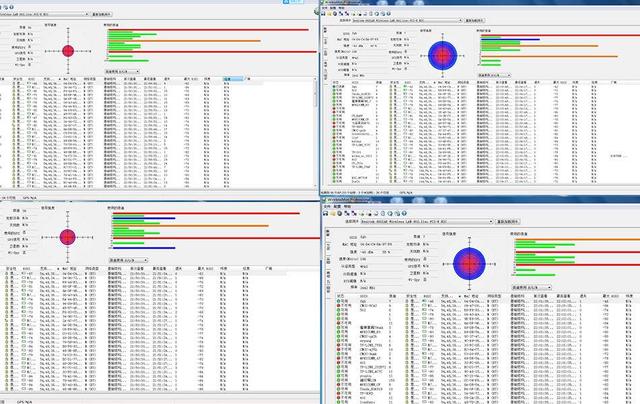Click the signal strength radar gauge in top-right window

point(443,55)
